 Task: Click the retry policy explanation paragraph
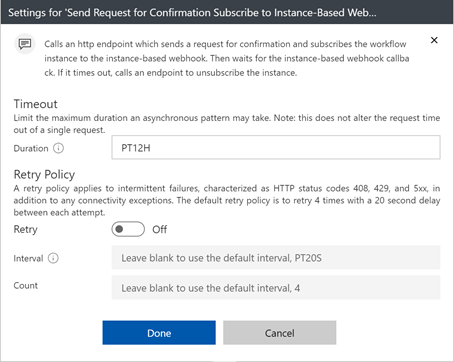227,200
